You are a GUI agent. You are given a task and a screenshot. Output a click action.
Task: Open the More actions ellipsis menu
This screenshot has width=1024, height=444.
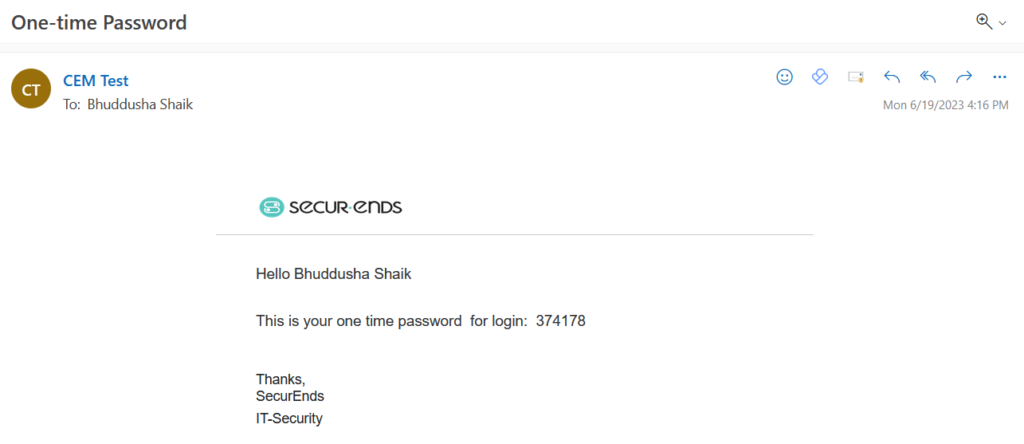point(999,77)
